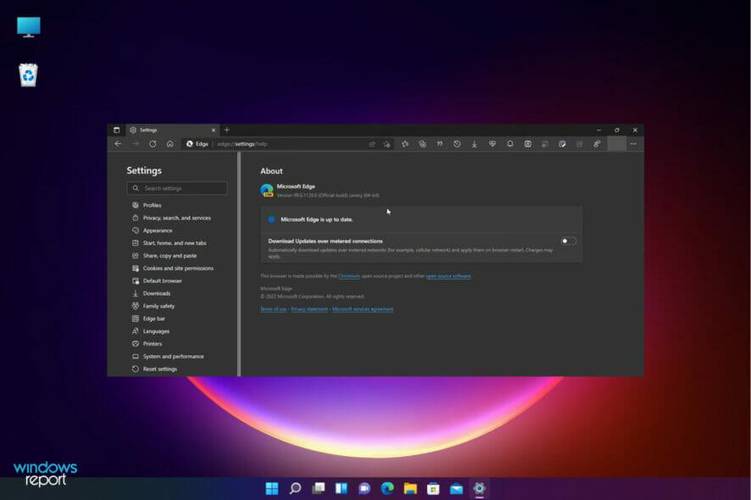The image size is (751, 500).
Task: Click the Chromium link
Action: 349,276
